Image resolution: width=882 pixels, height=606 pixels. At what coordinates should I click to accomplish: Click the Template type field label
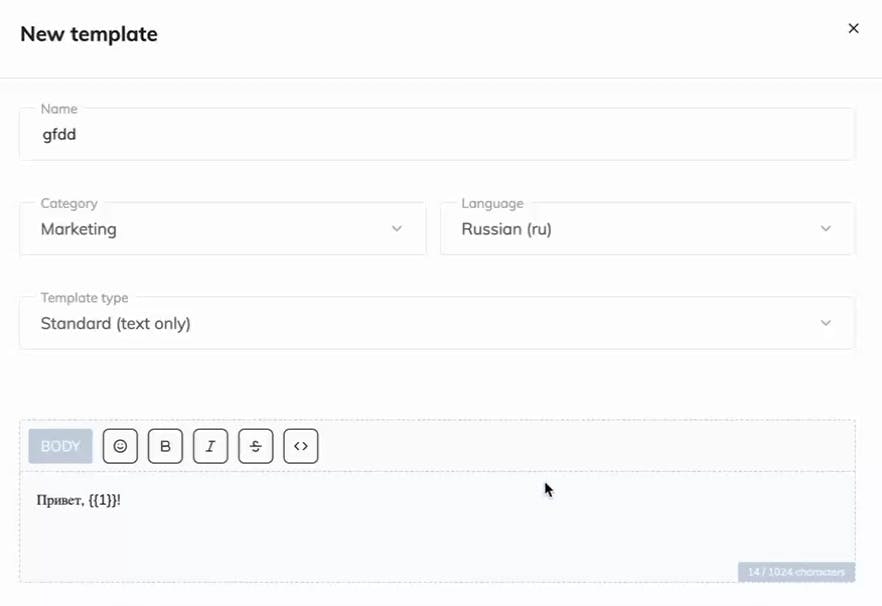coord(84,298)
